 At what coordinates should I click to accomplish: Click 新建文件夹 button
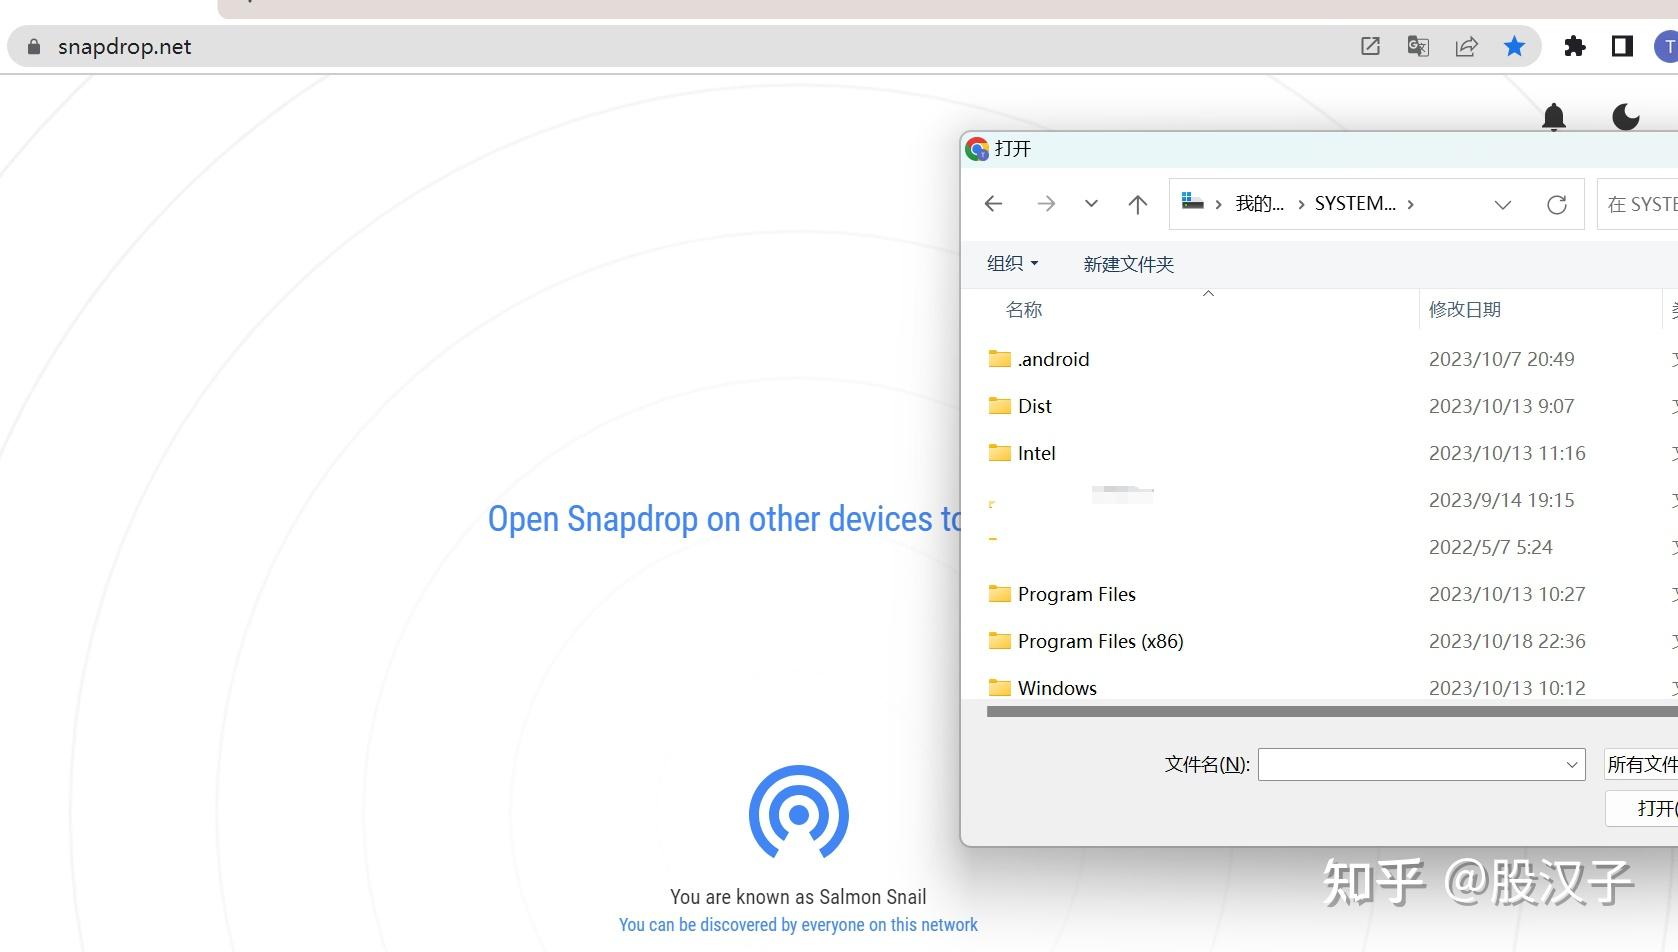coord(1128,264)
